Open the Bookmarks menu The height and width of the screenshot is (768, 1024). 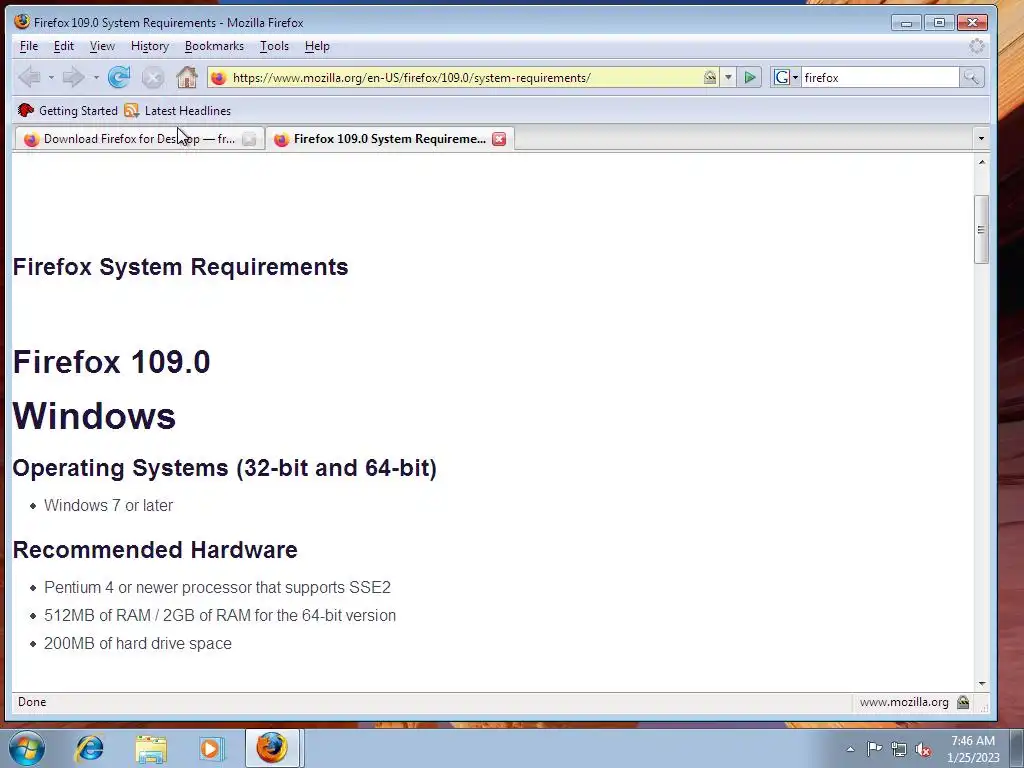coord(214,46)
